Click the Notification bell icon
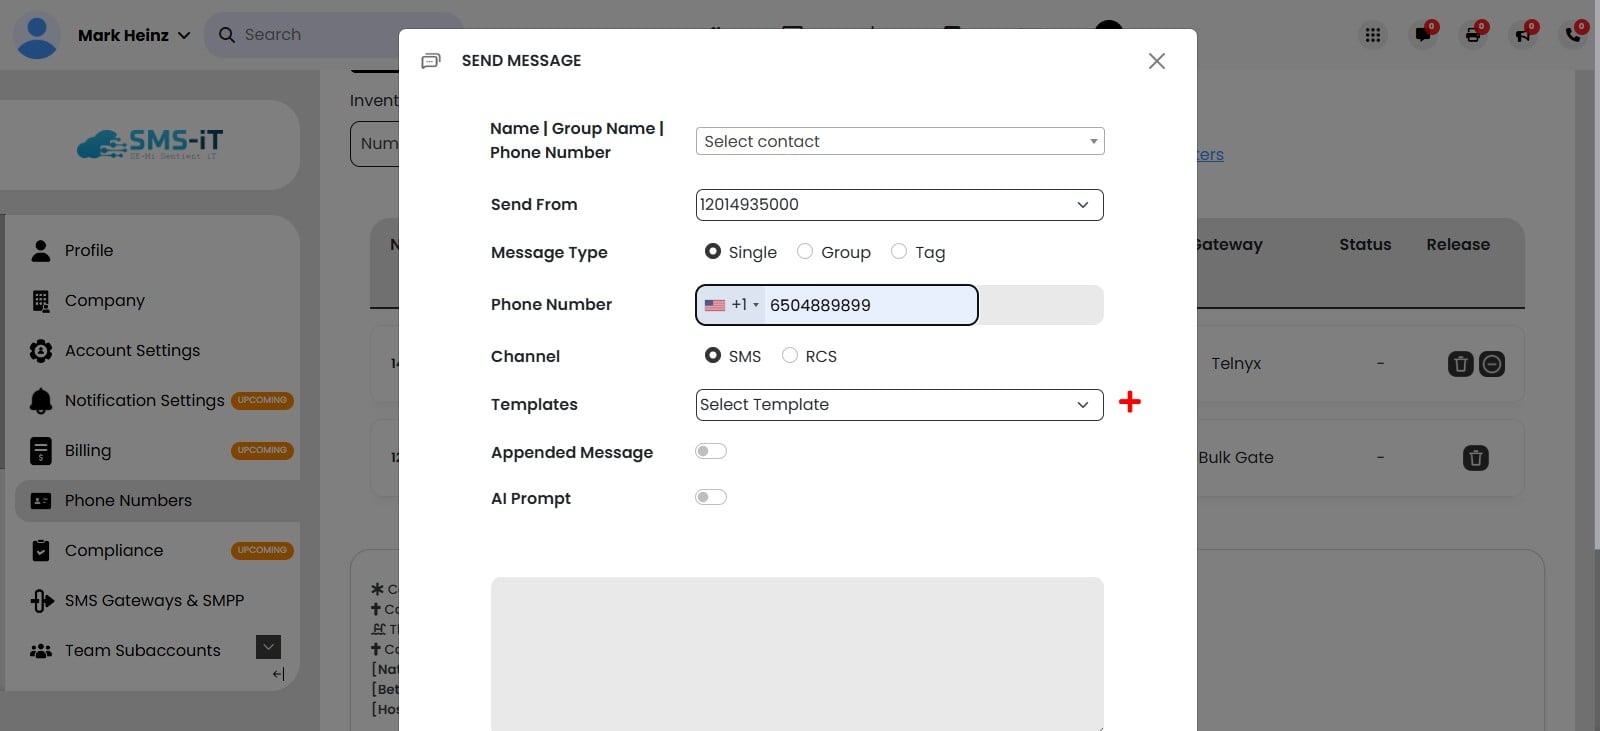Image resolution: width=1600 pixels, height=731 pixels. click(x=41, y=401)
